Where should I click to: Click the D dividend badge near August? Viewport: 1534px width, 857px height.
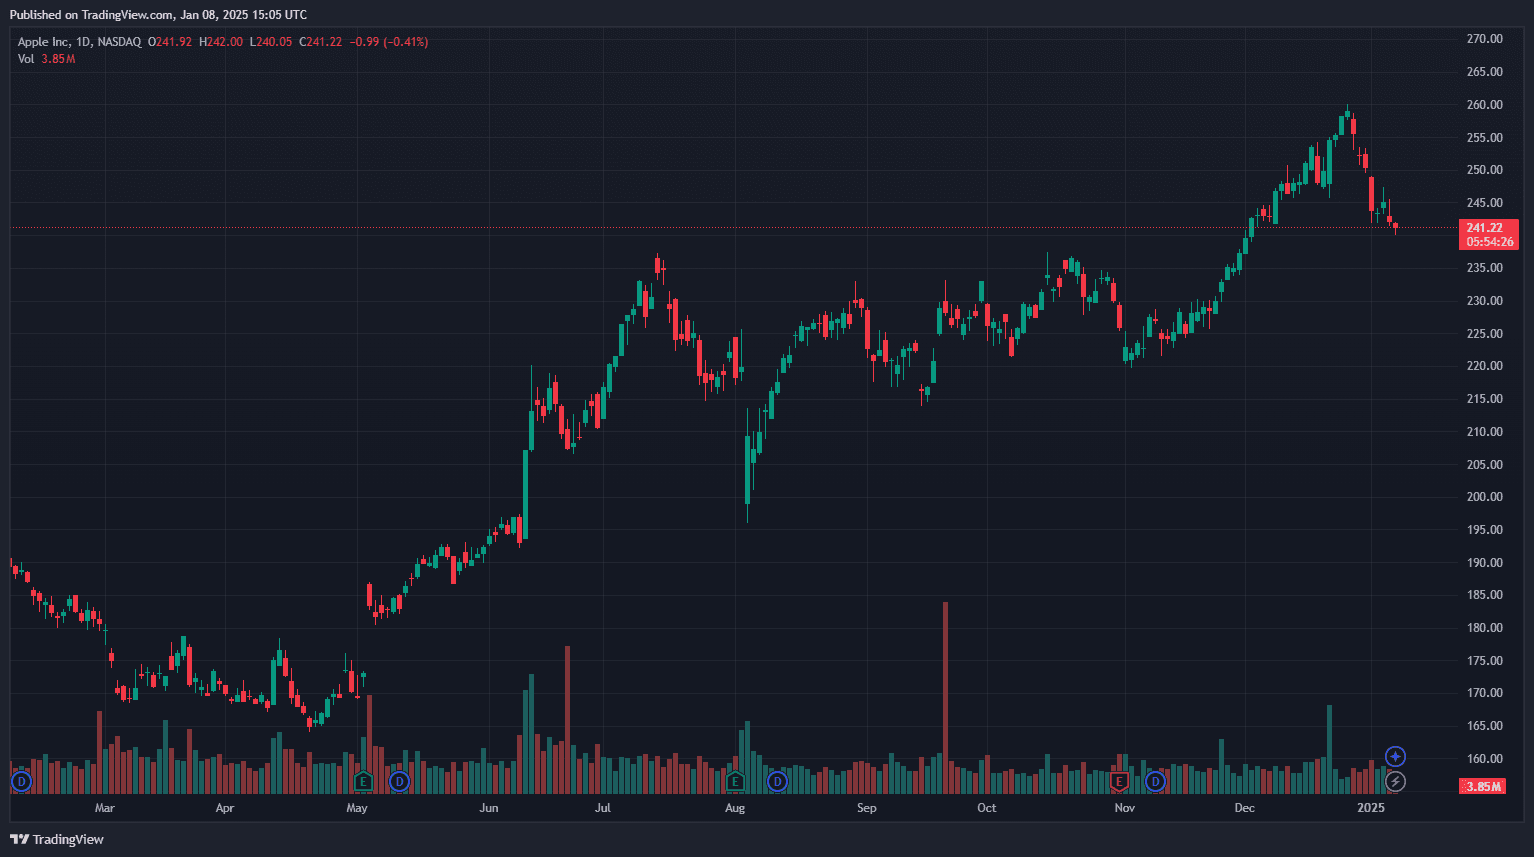point(777,781)
